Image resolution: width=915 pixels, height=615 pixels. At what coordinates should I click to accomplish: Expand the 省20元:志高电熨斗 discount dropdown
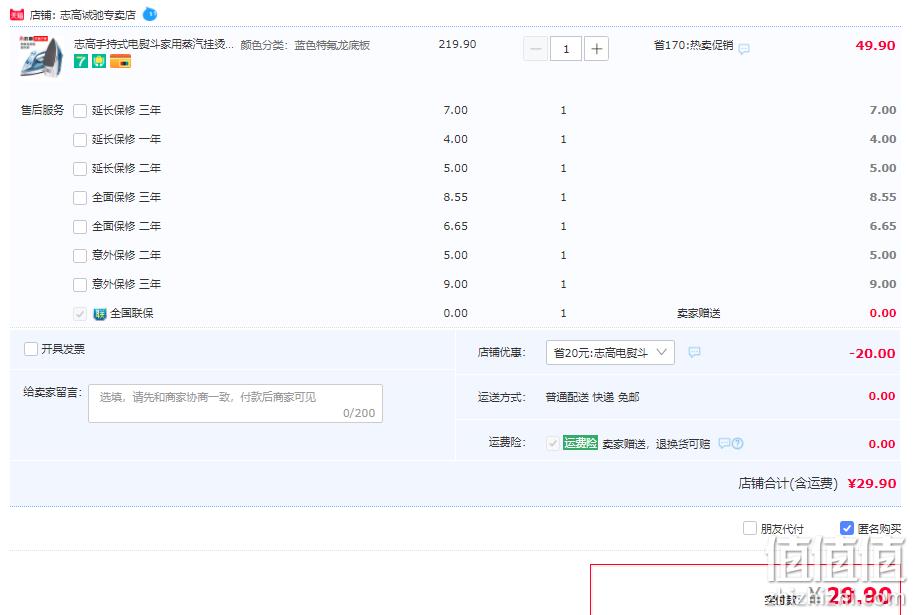pyautogui.click(x=610, y=352)
